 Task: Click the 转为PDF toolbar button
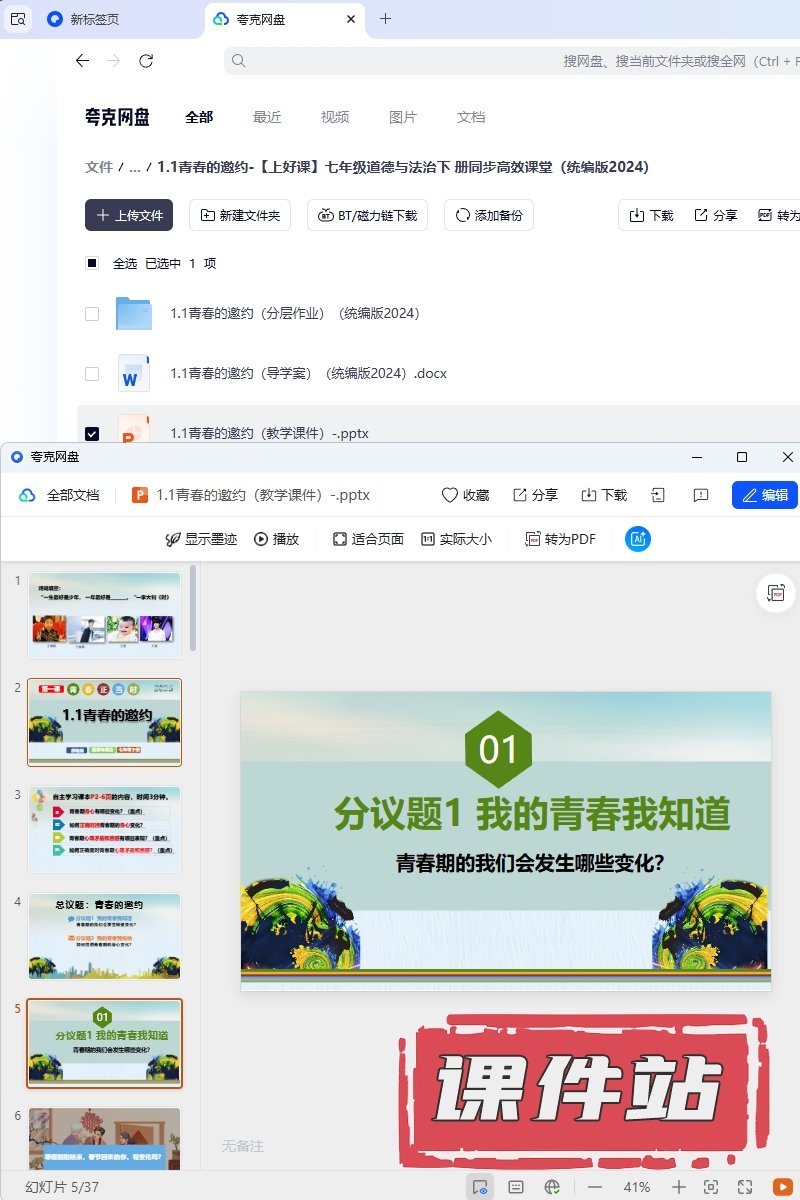coord(560,539)
